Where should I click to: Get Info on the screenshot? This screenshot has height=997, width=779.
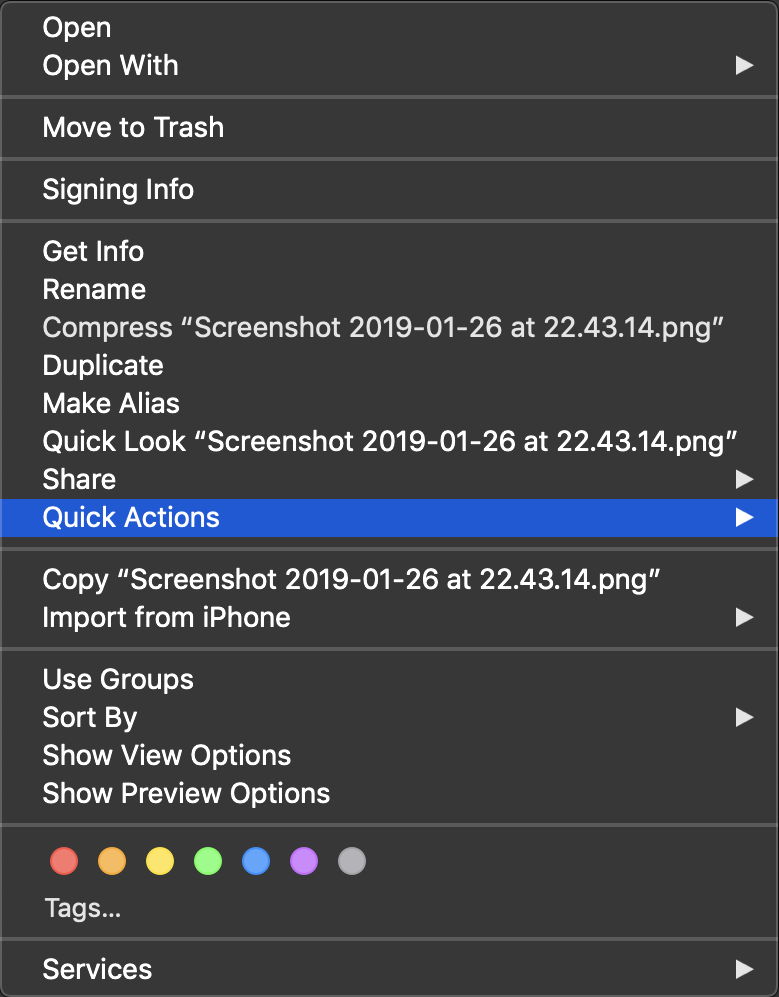tap(92, 252)
